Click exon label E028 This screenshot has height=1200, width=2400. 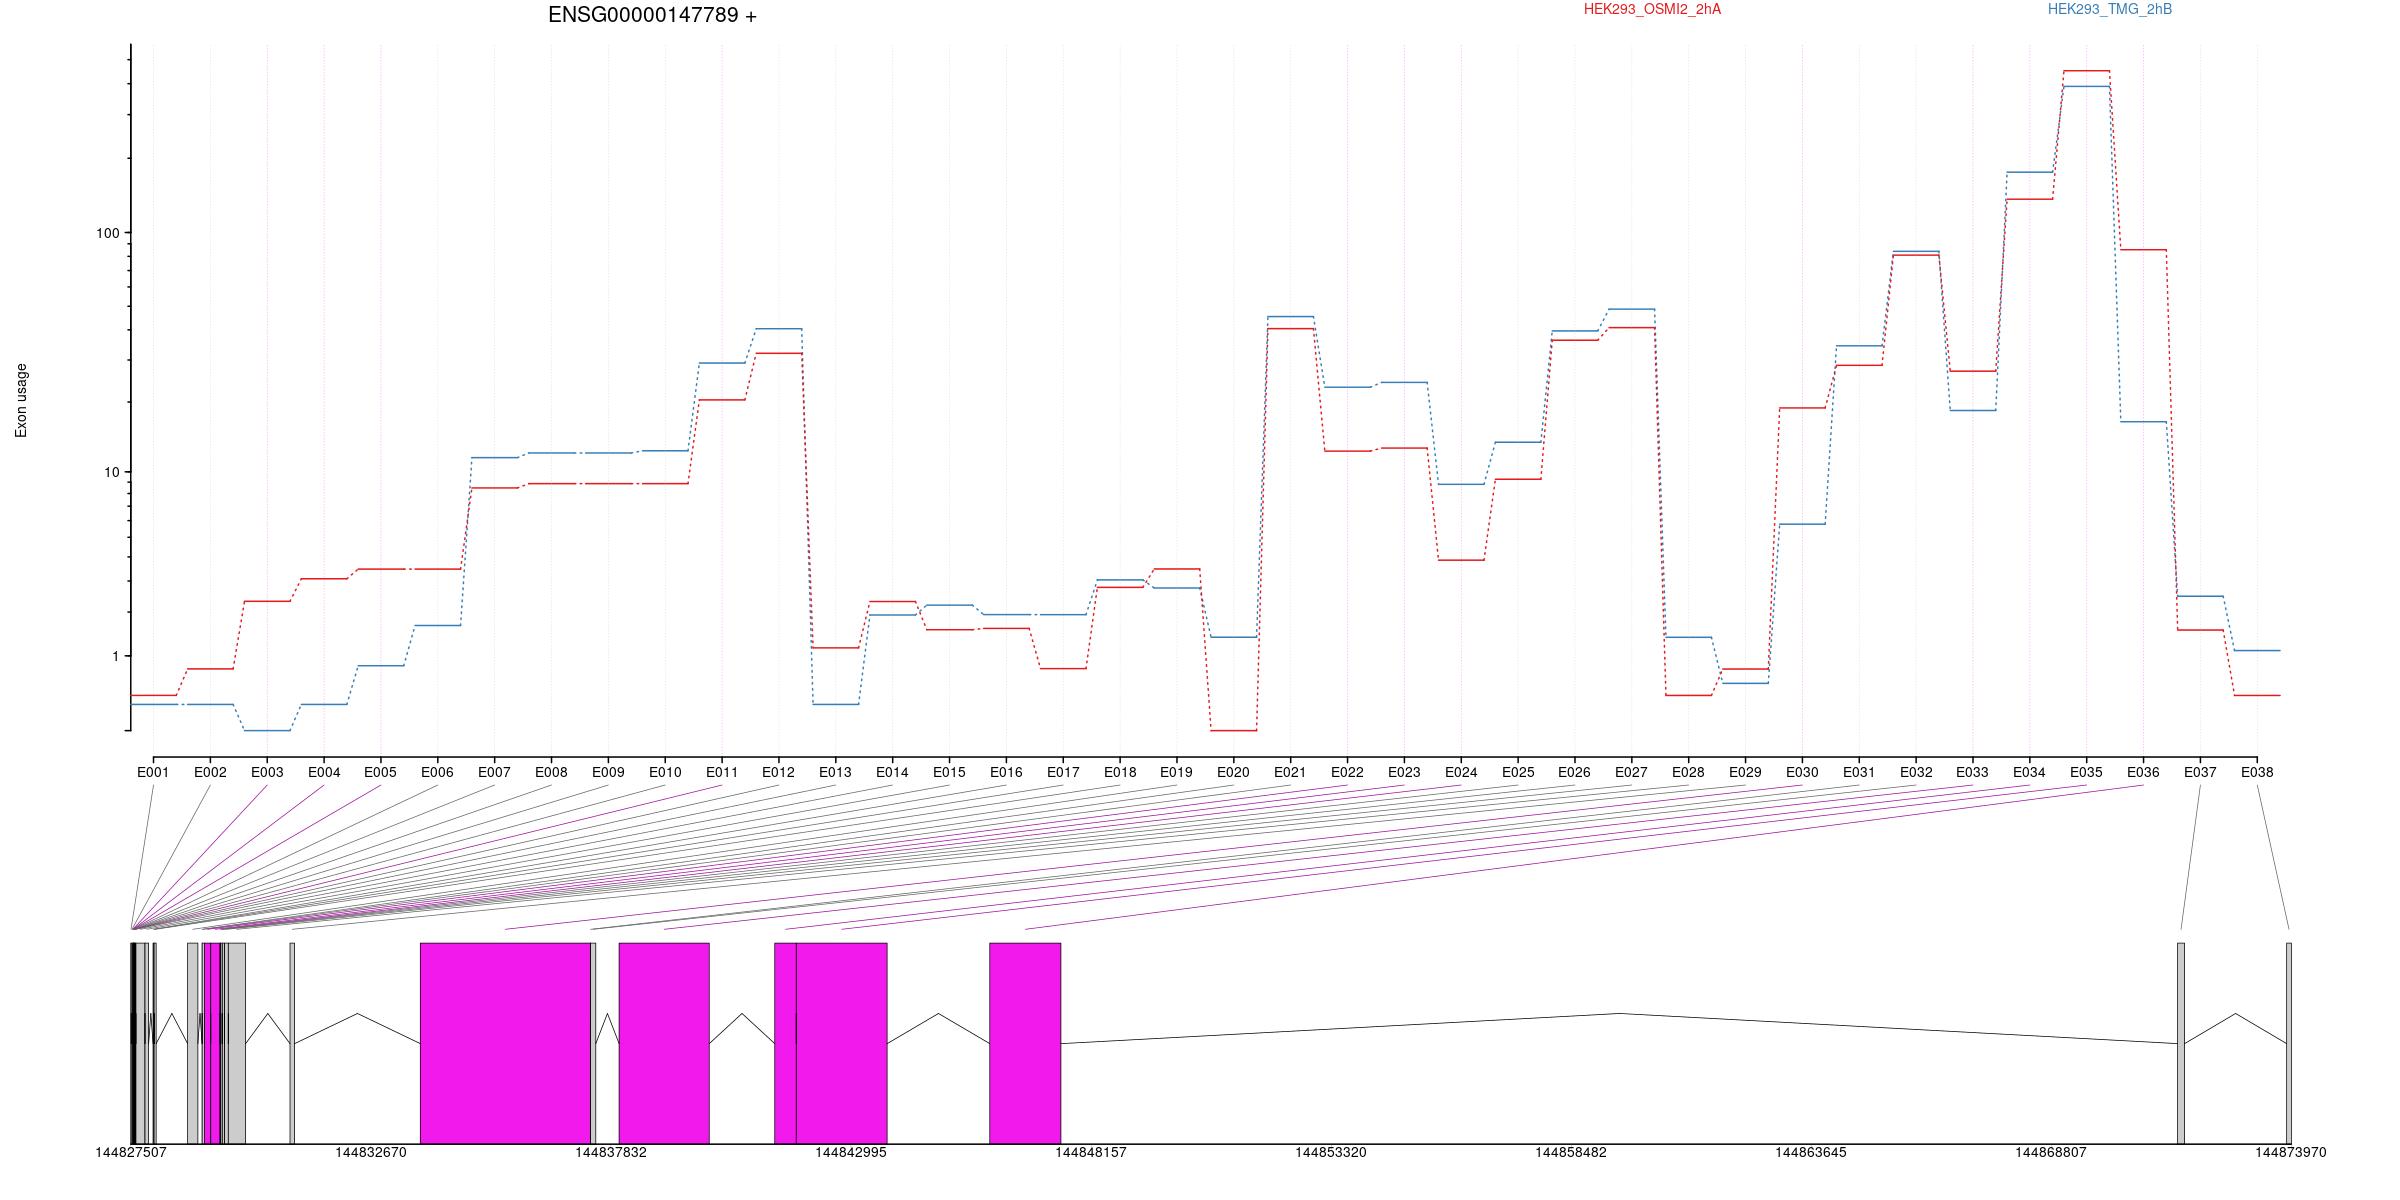[1688, 772]
